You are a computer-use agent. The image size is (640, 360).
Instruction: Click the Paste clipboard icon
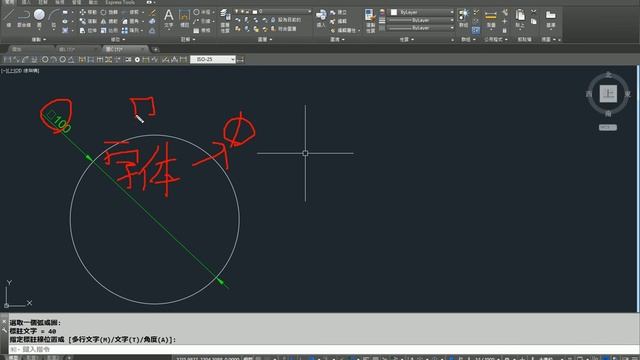pos(520,18)
